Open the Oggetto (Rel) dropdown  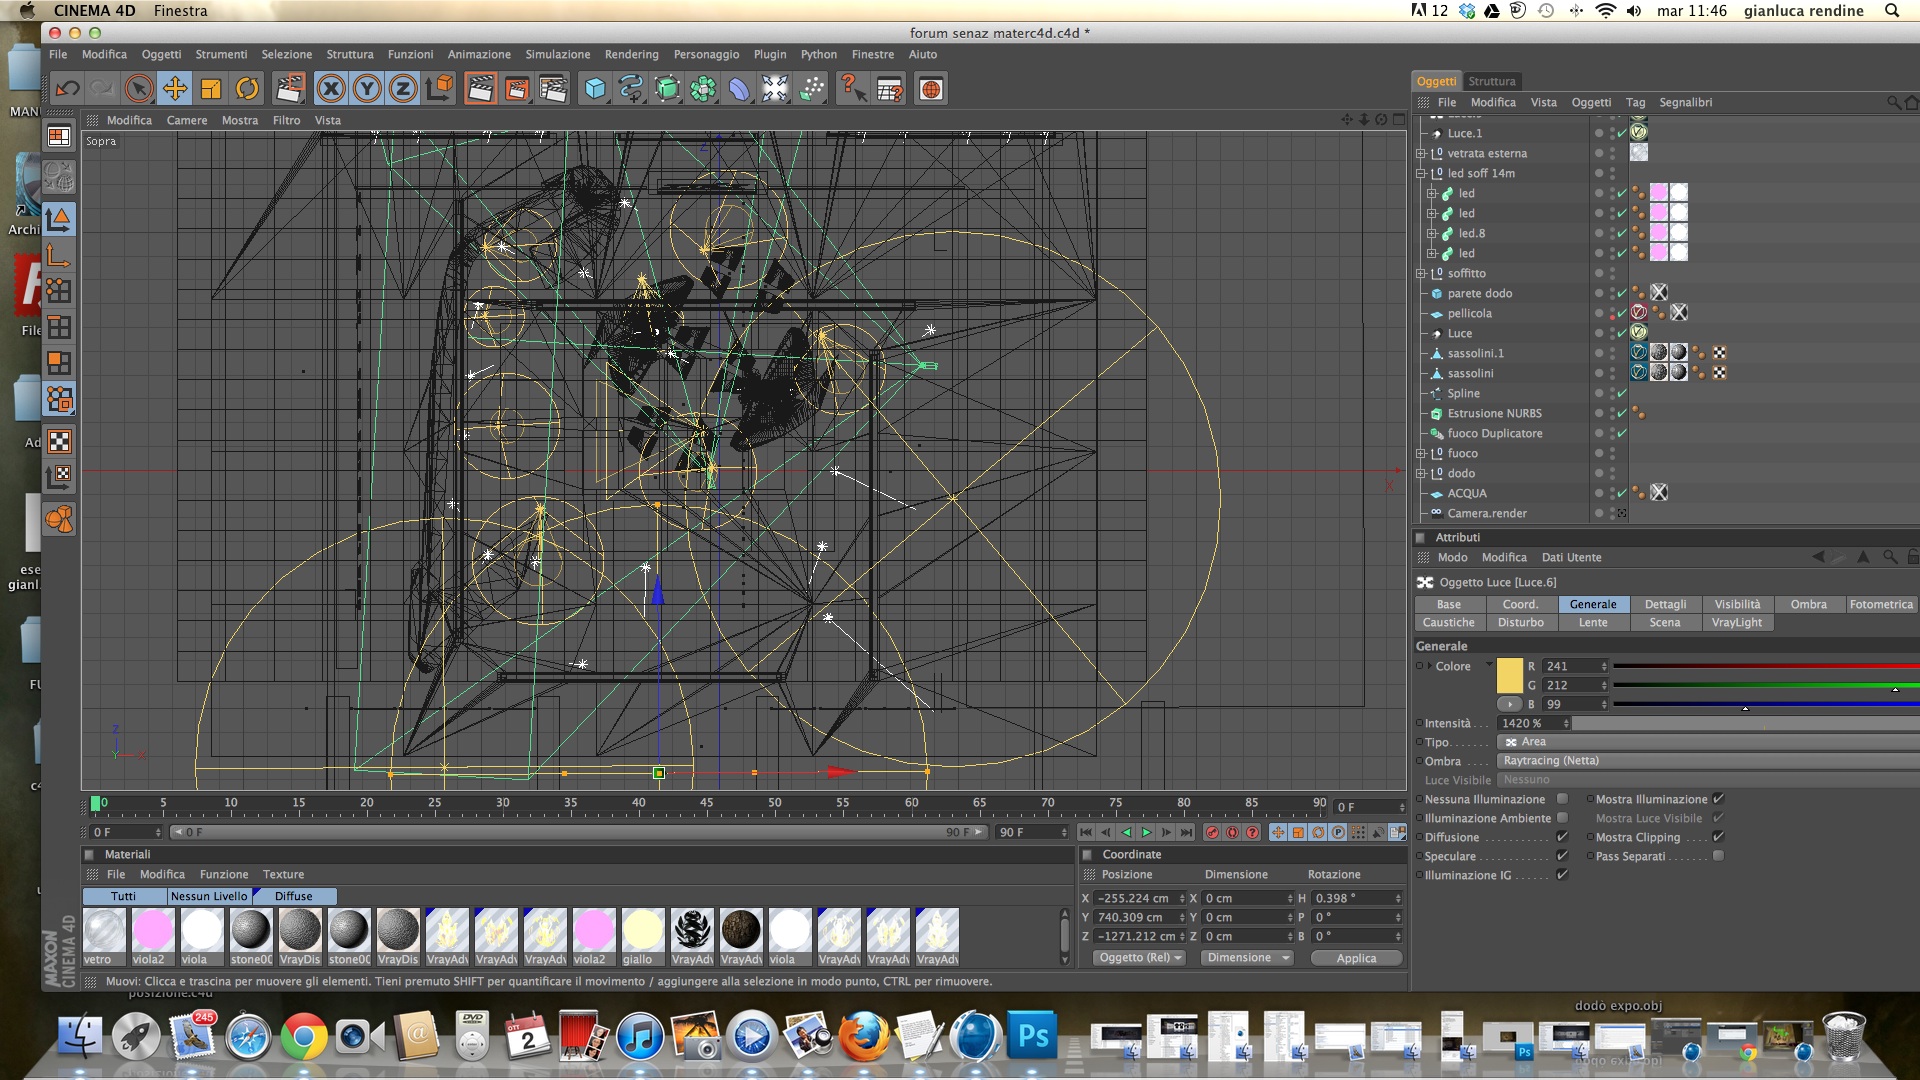pyautogui.click(x=1140, y=958)
